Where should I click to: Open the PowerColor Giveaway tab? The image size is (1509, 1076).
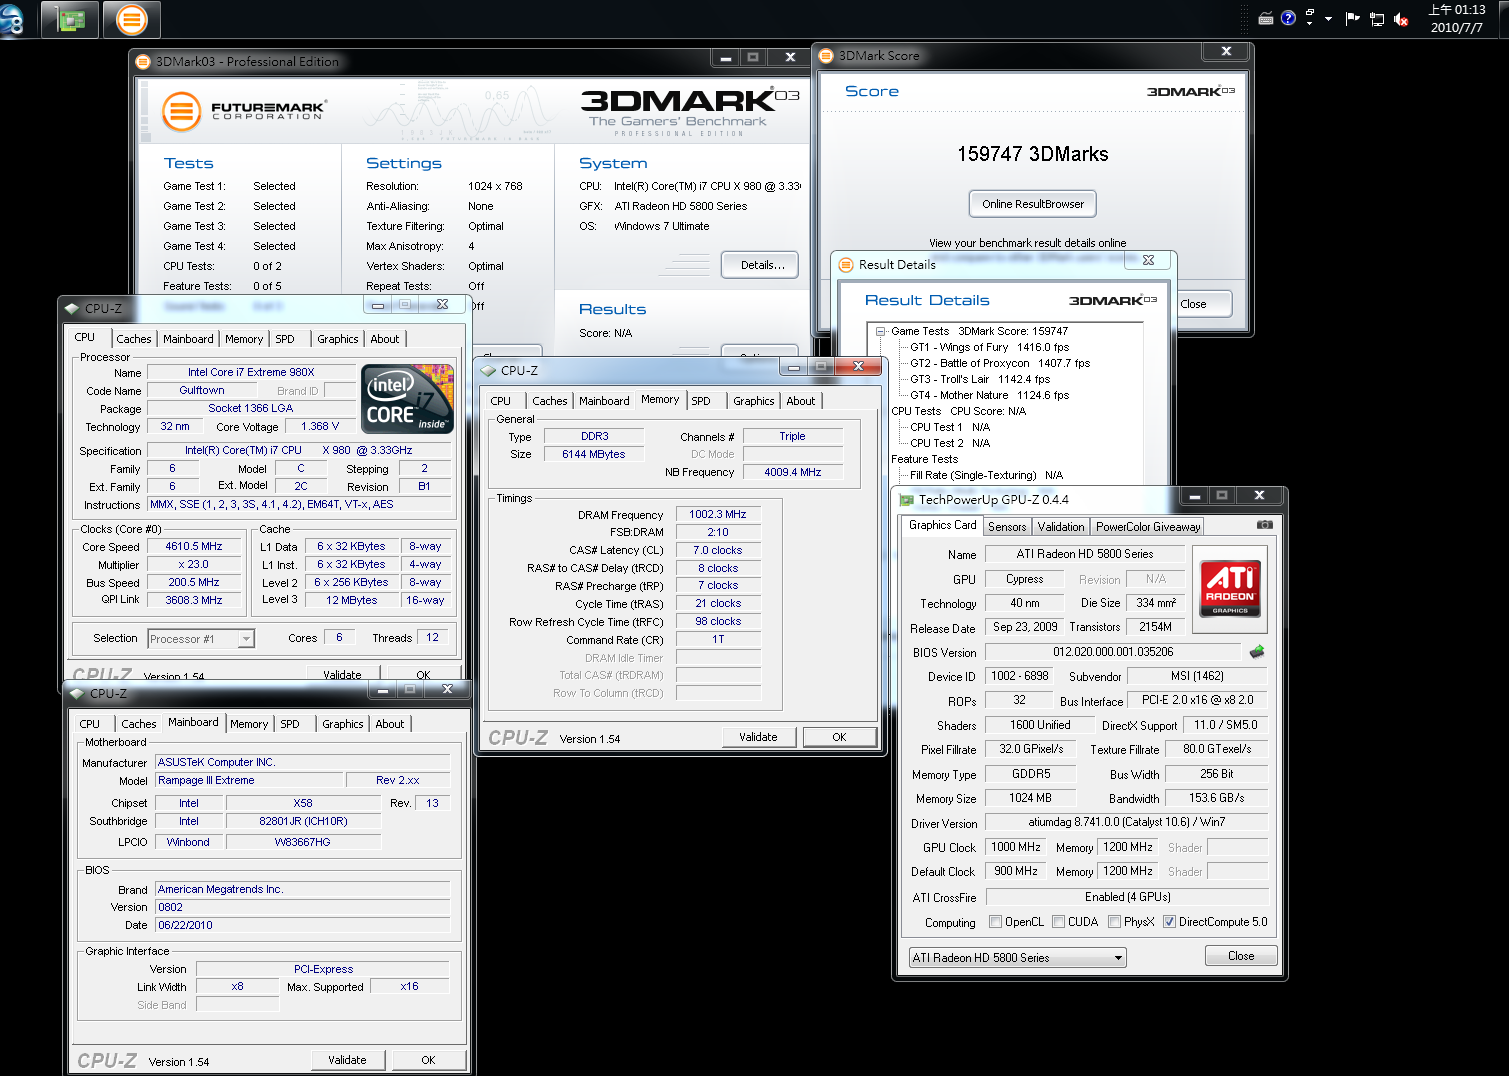[1148, 527]
